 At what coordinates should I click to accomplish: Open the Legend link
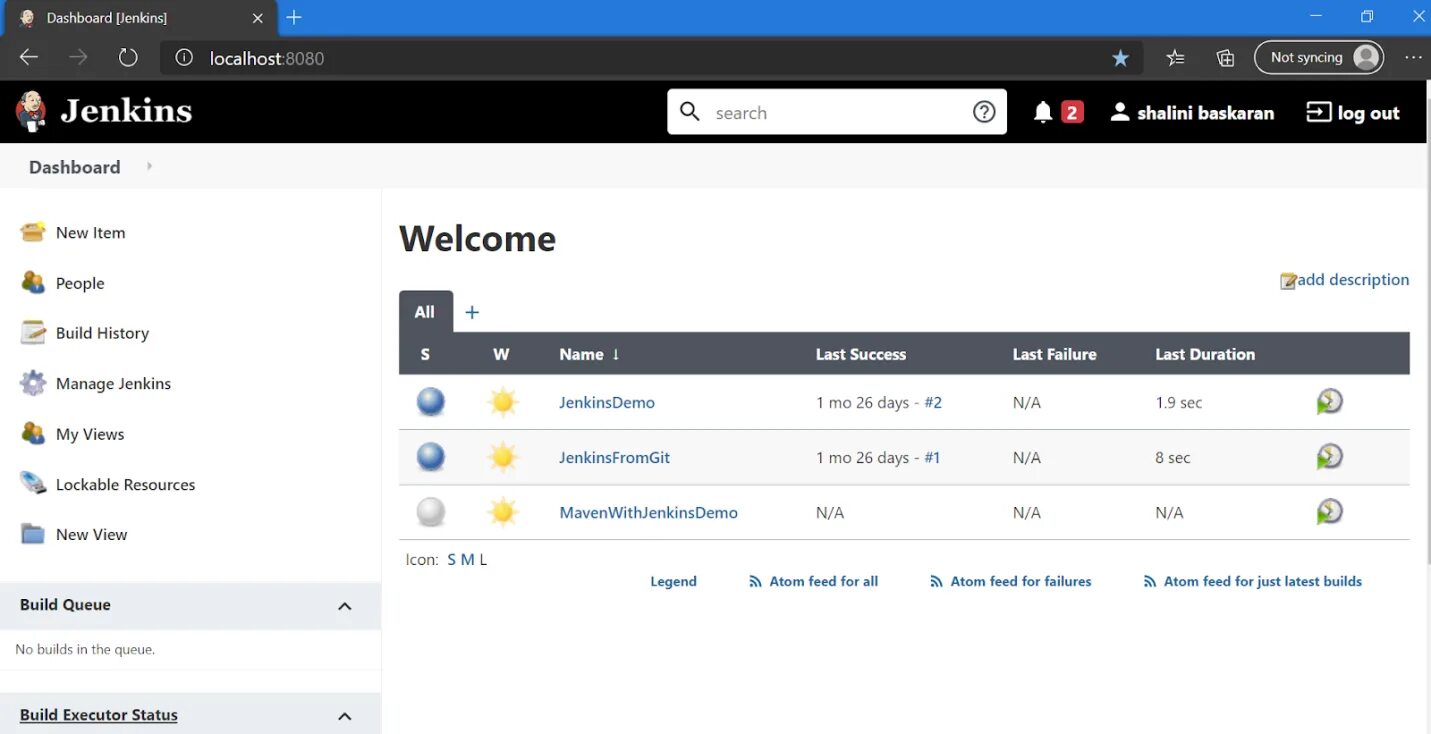tap(673, 581)
